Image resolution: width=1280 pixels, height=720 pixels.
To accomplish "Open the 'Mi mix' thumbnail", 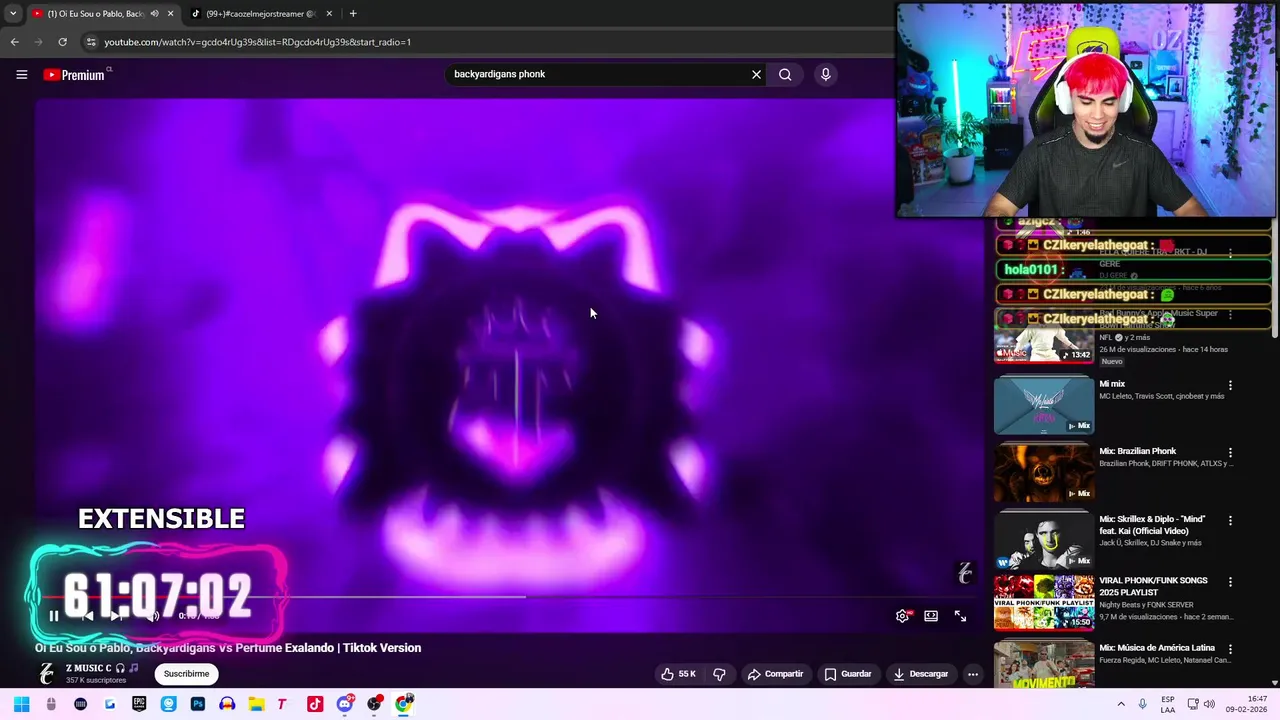I will pyautogui.click(x=1044, y=404).
